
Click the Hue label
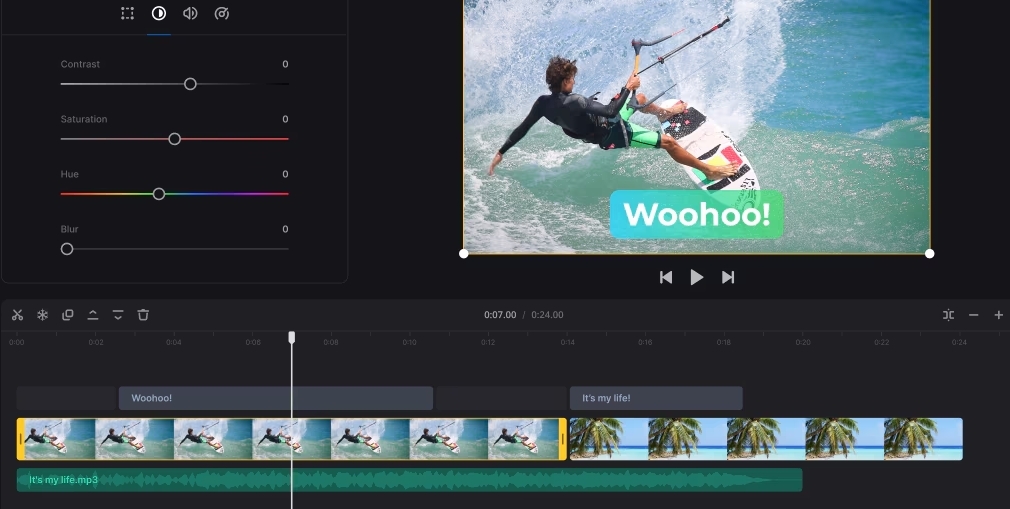coord(70,174)
